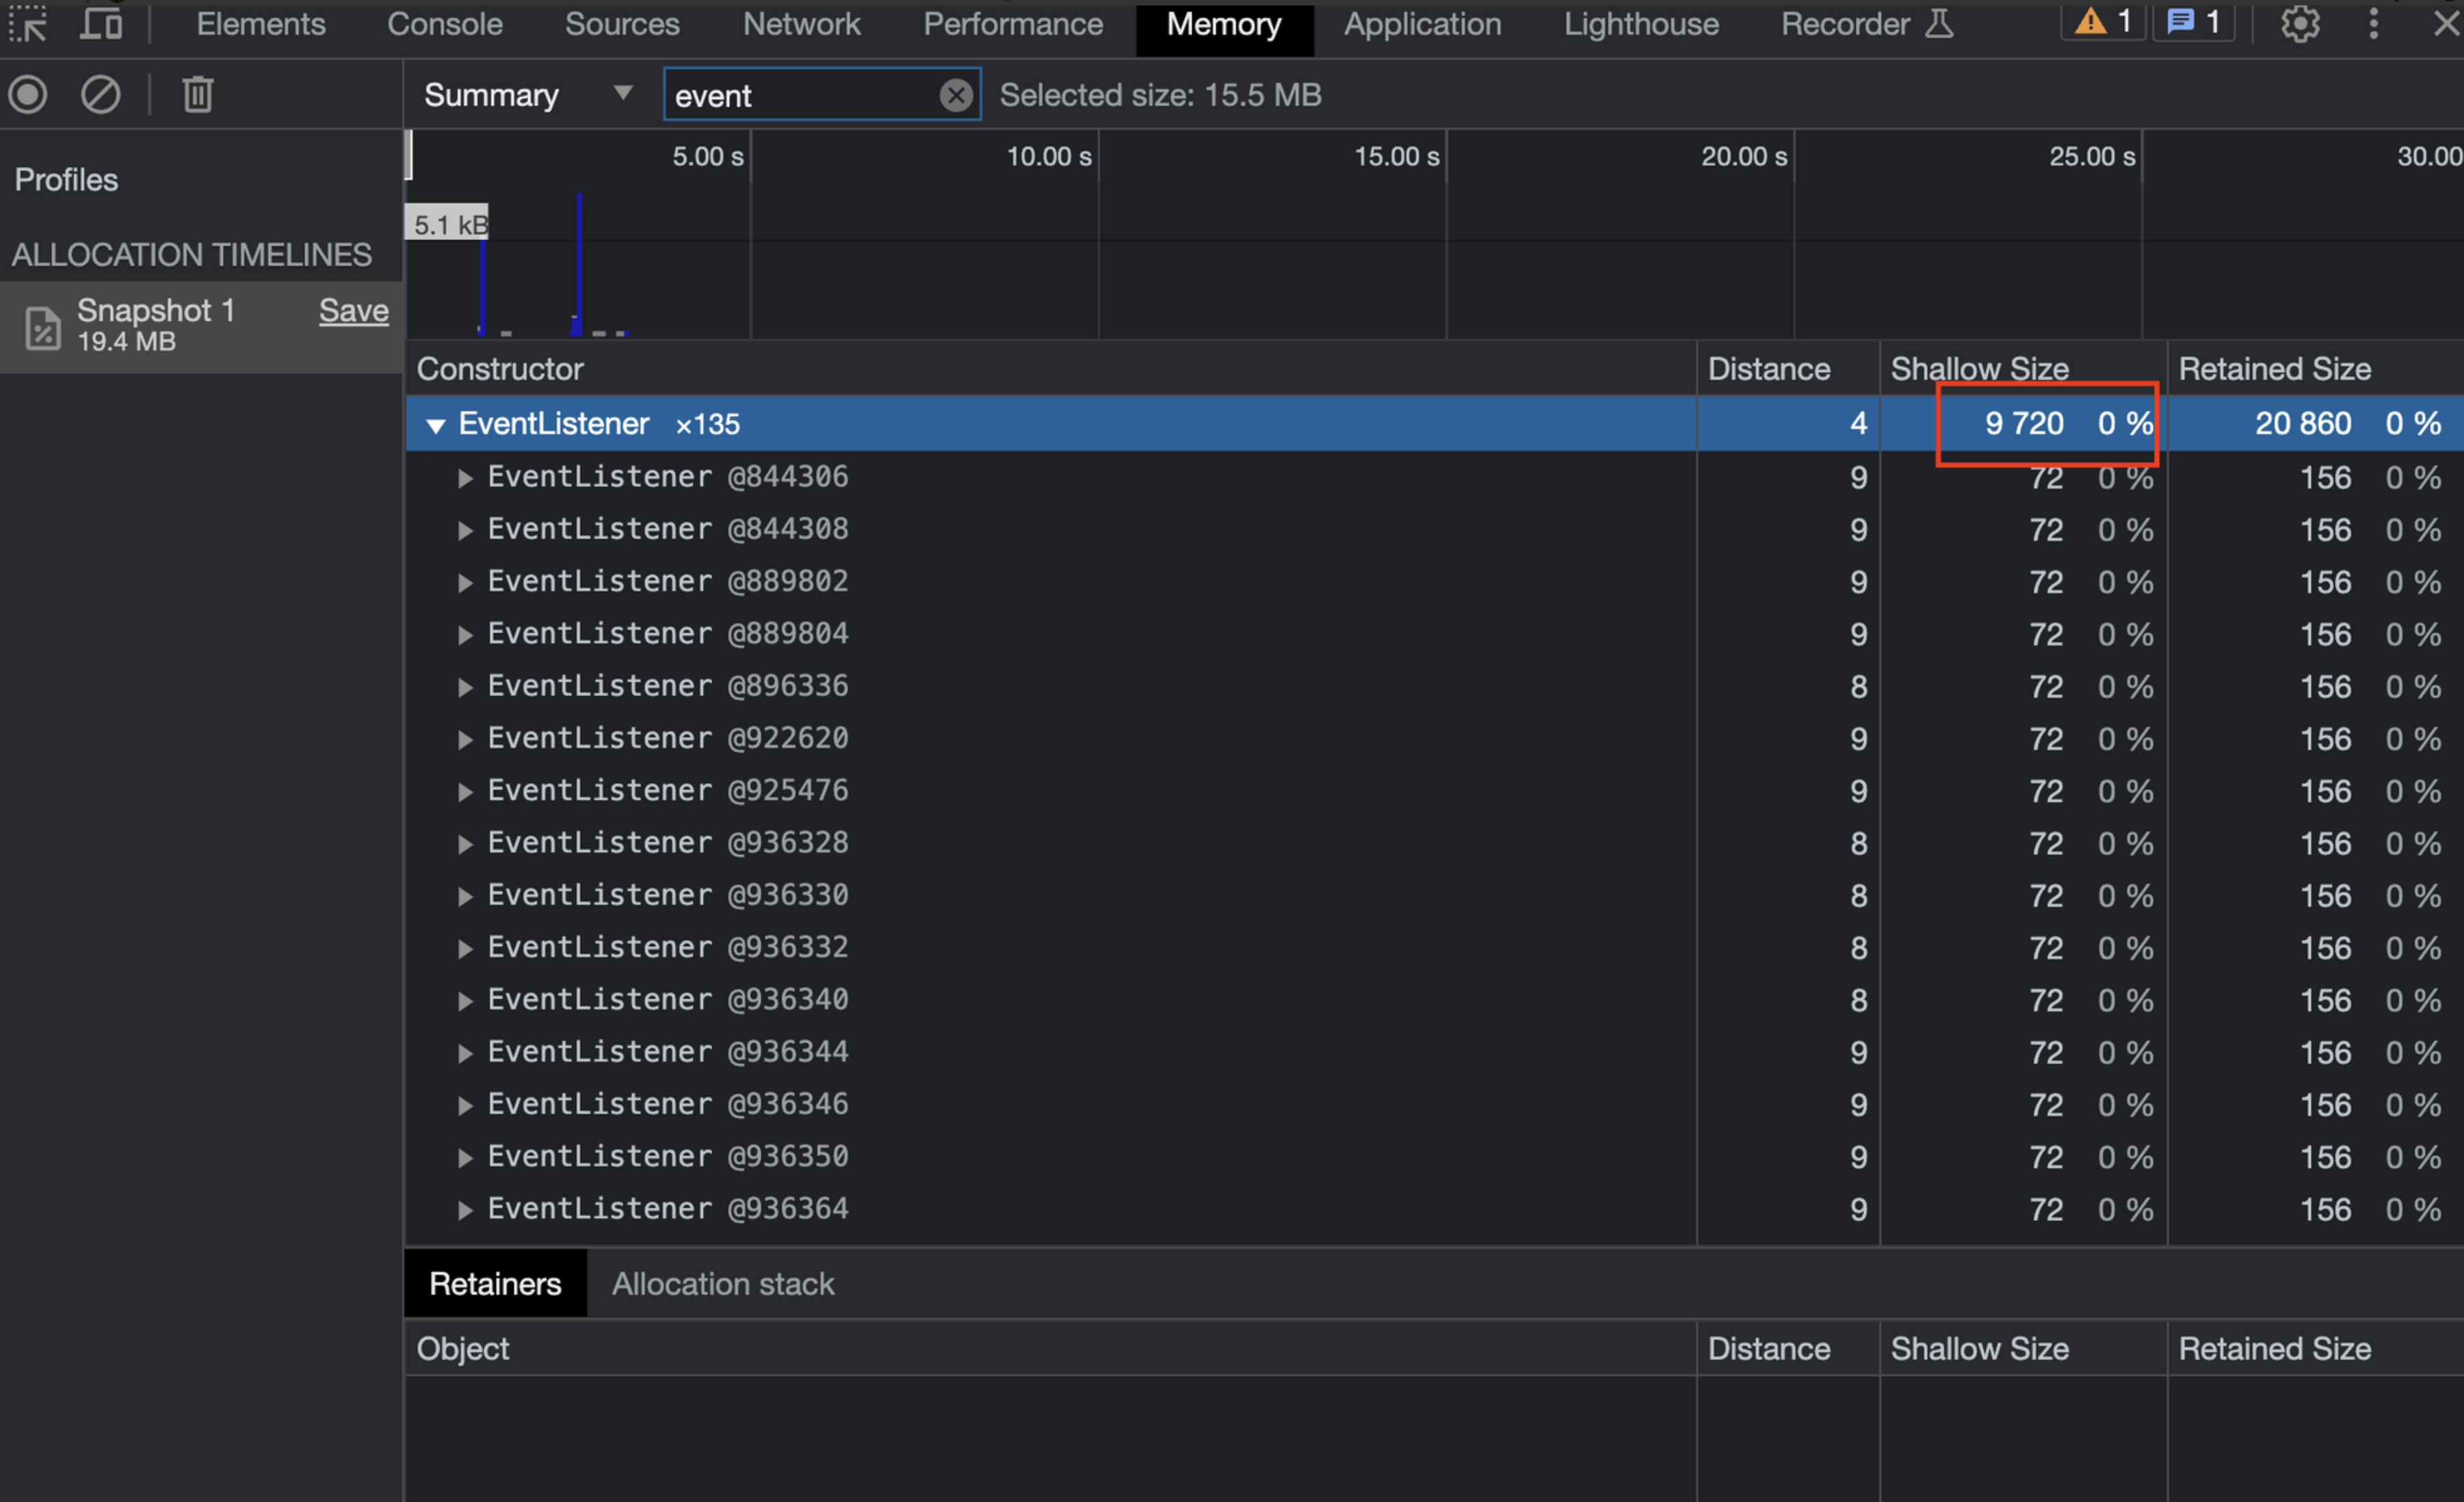Switch to the Network tab
Image resolution: width=2464 pixels, height=1502 pixels.
pos(801,24)
